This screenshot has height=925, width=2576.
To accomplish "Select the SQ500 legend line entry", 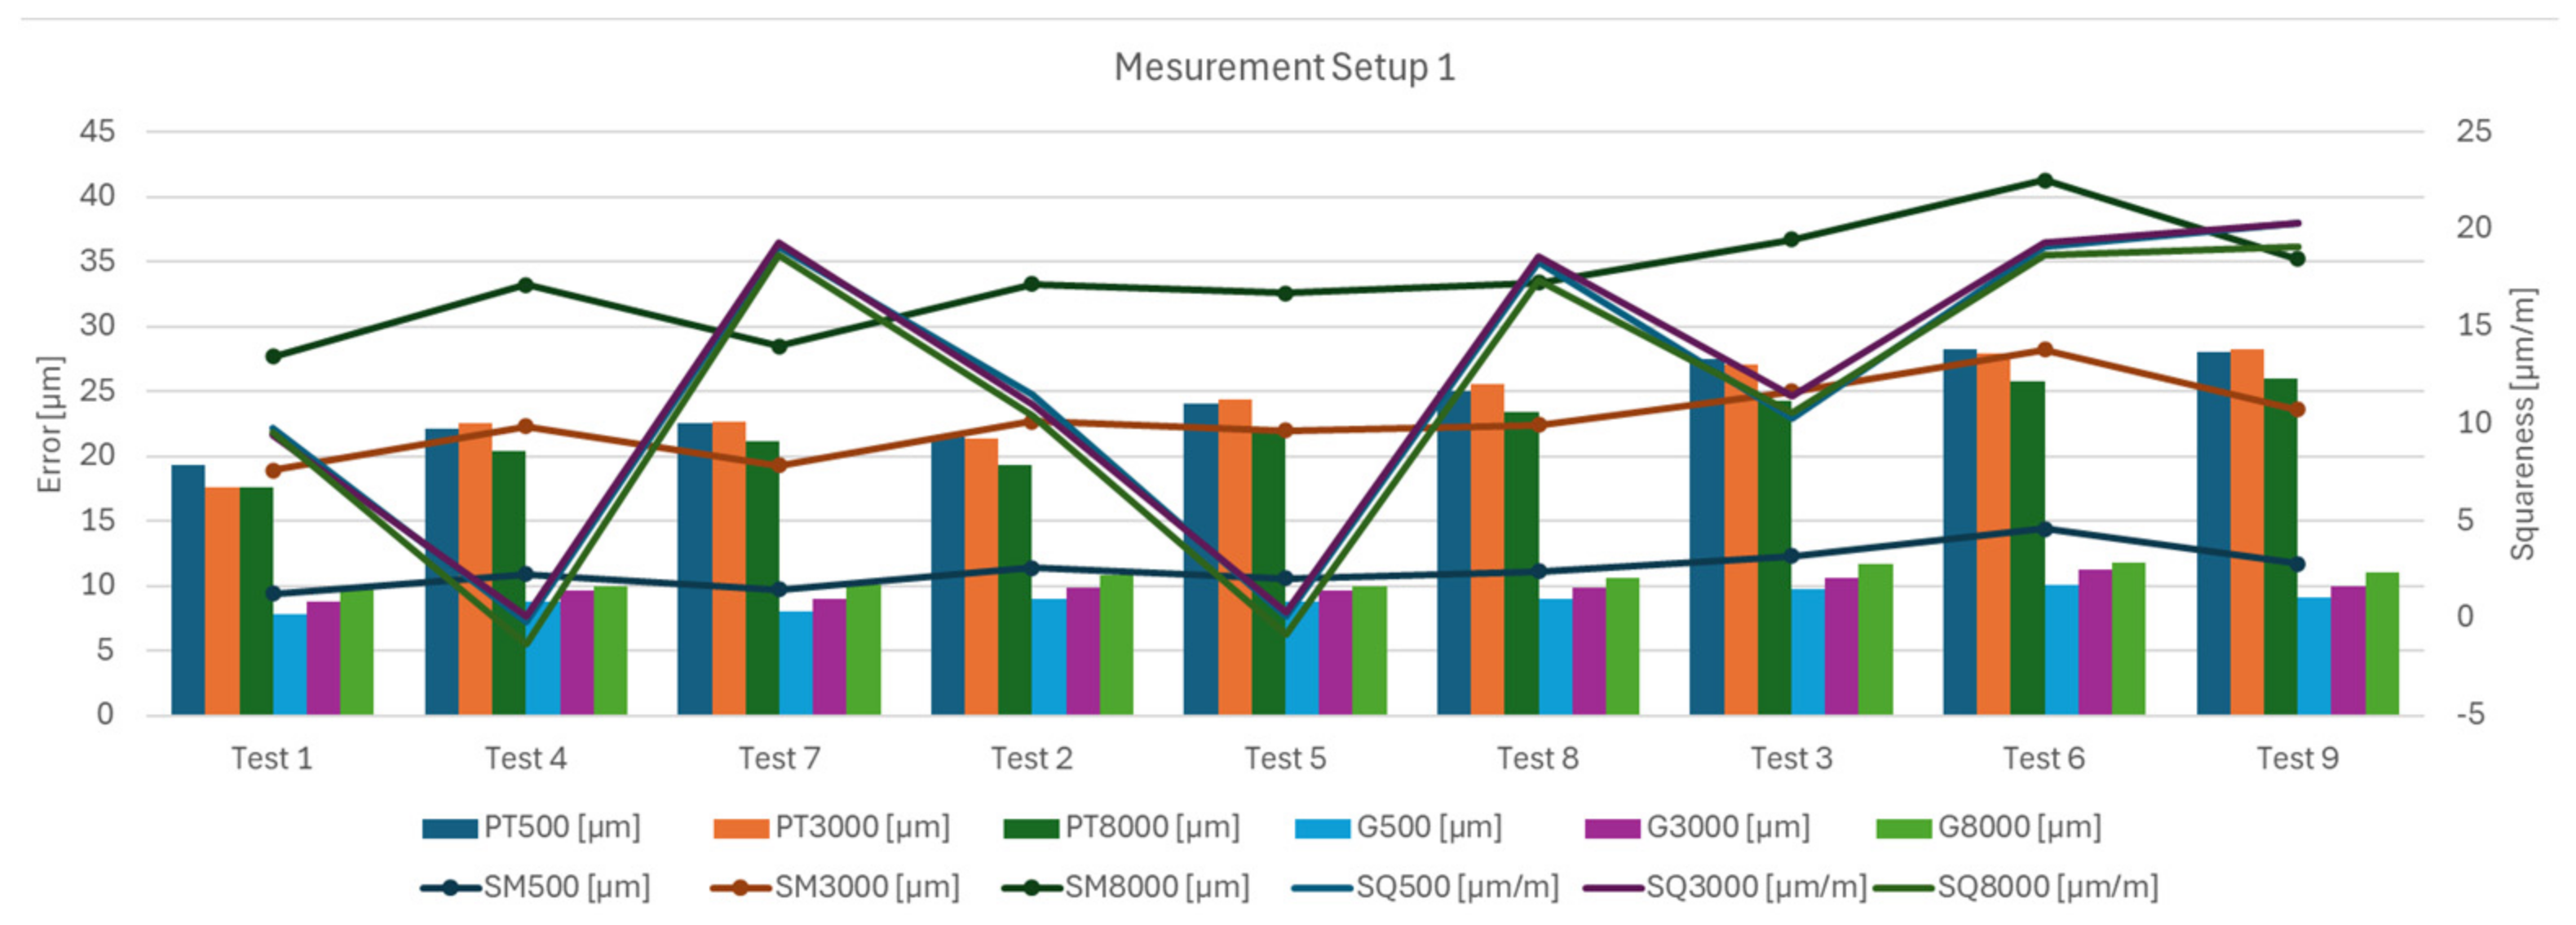I will [x=1322, y=888].
